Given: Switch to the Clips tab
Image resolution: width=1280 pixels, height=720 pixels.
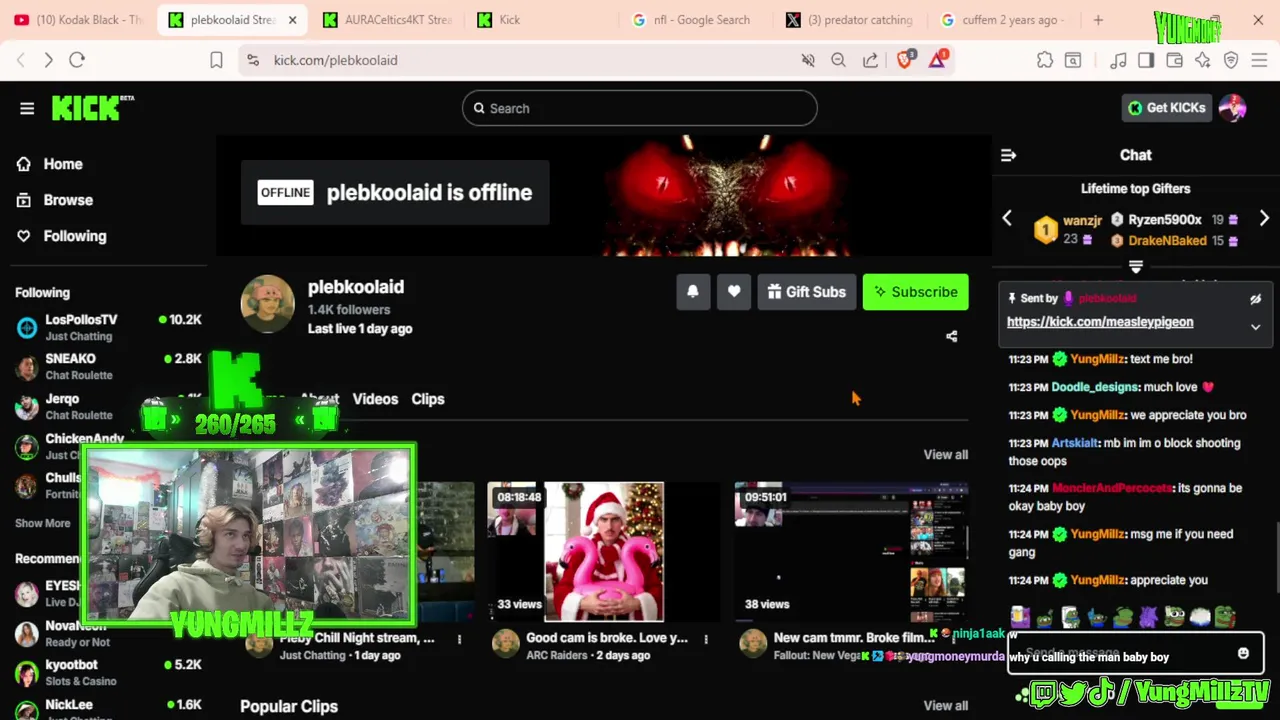Looking at the screenshot, I should point(428,399).
